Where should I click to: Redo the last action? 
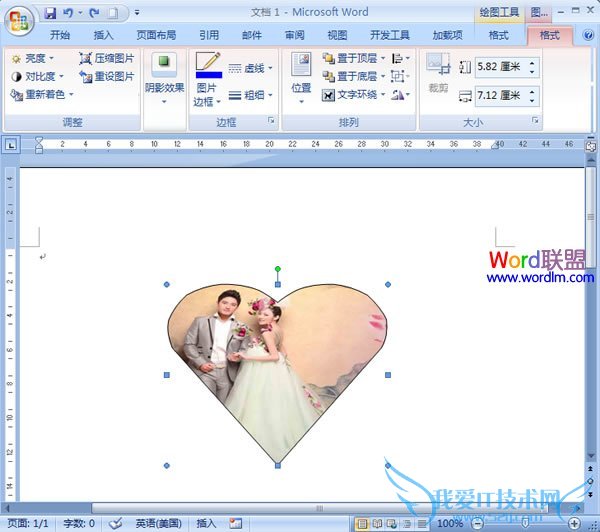click(x=94, y=13)
